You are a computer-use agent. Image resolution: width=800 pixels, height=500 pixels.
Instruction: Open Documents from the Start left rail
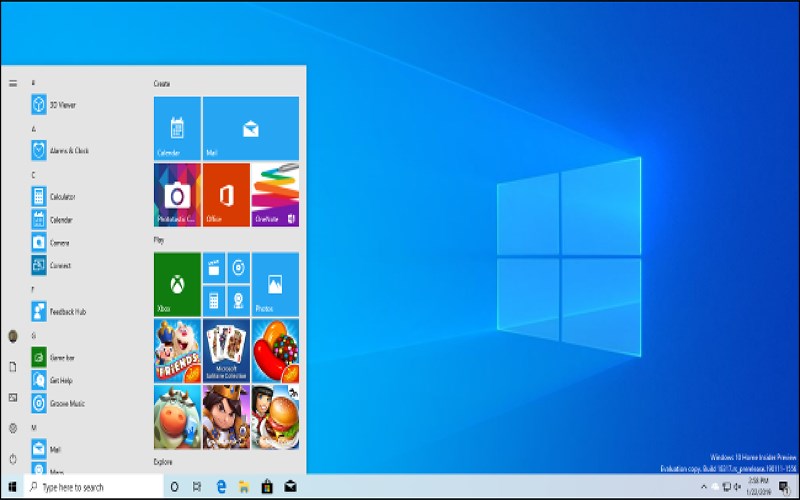(x=13, y=367)
